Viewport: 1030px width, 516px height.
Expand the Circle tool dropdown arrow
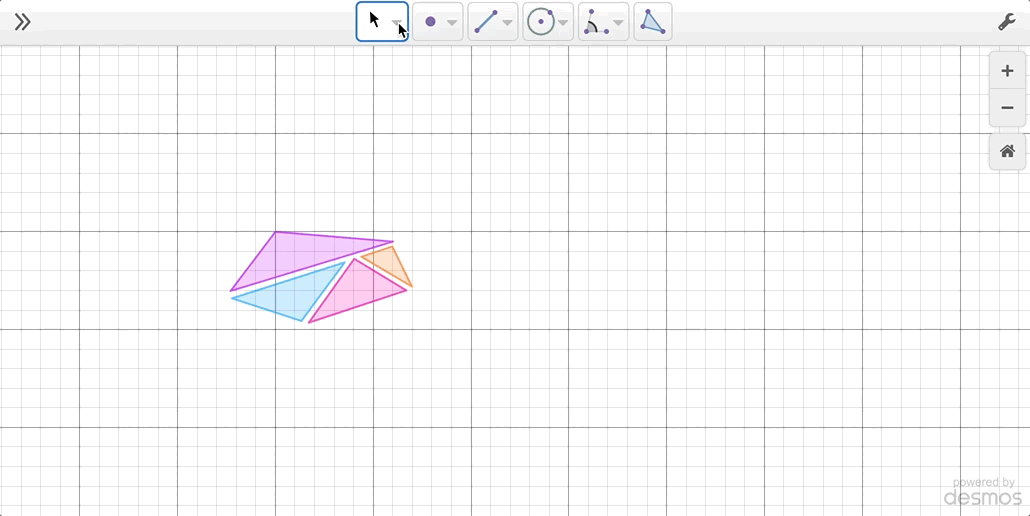click(563, 23)
